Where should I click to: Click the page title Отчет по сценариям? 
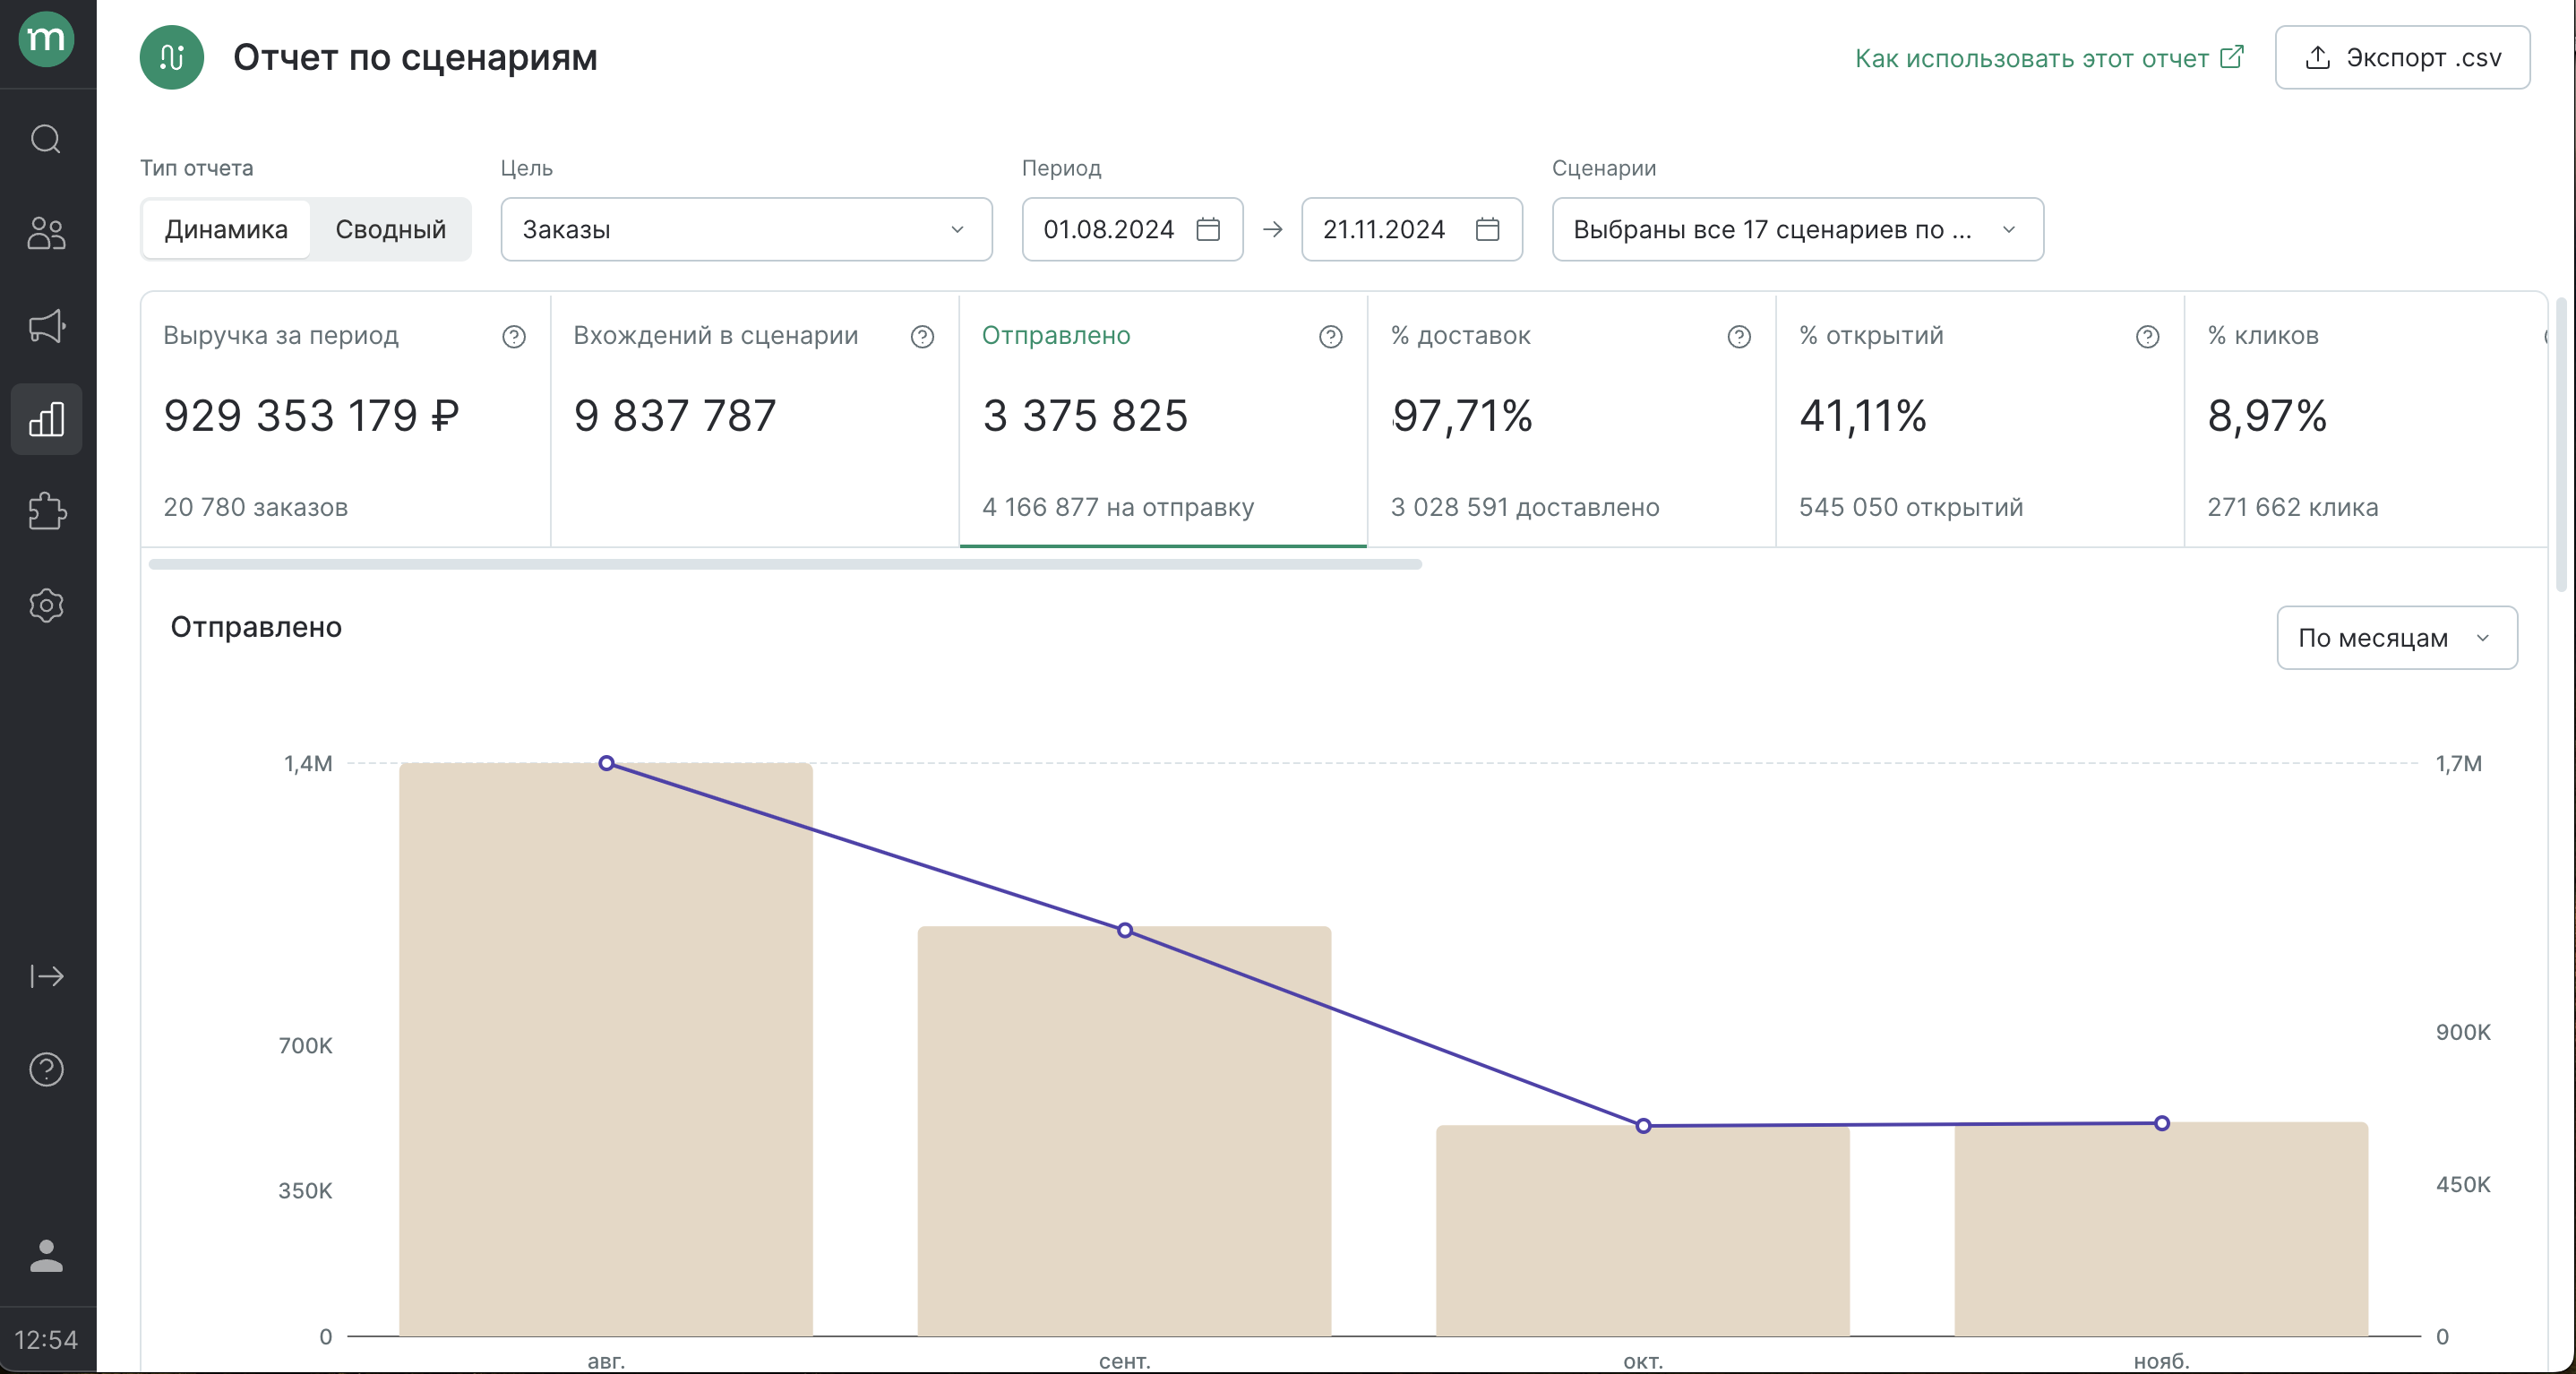pyautogui.click(x=415, y=57)
